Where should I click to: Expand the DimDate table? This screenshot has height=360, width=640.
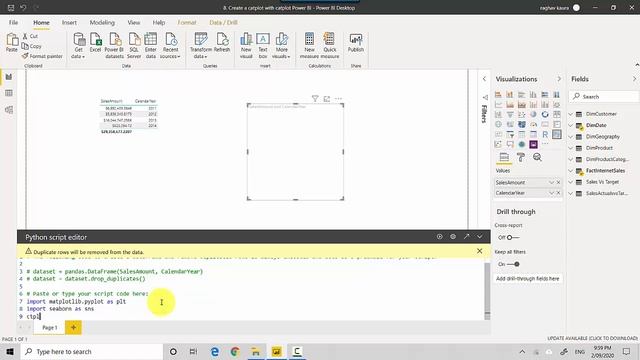coord(571,125)
